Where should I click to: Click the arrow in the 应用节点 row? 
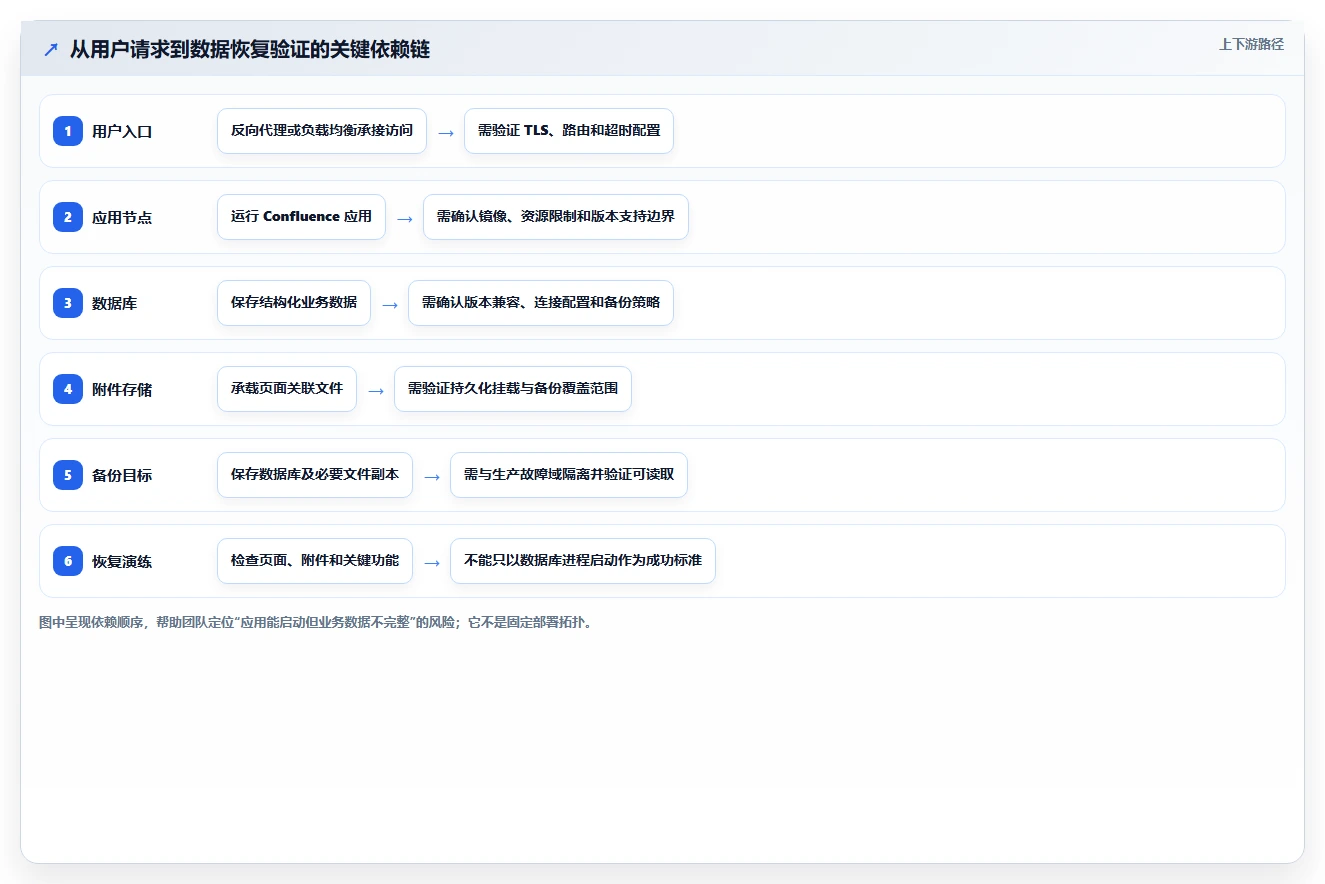(x=405, y=218)
